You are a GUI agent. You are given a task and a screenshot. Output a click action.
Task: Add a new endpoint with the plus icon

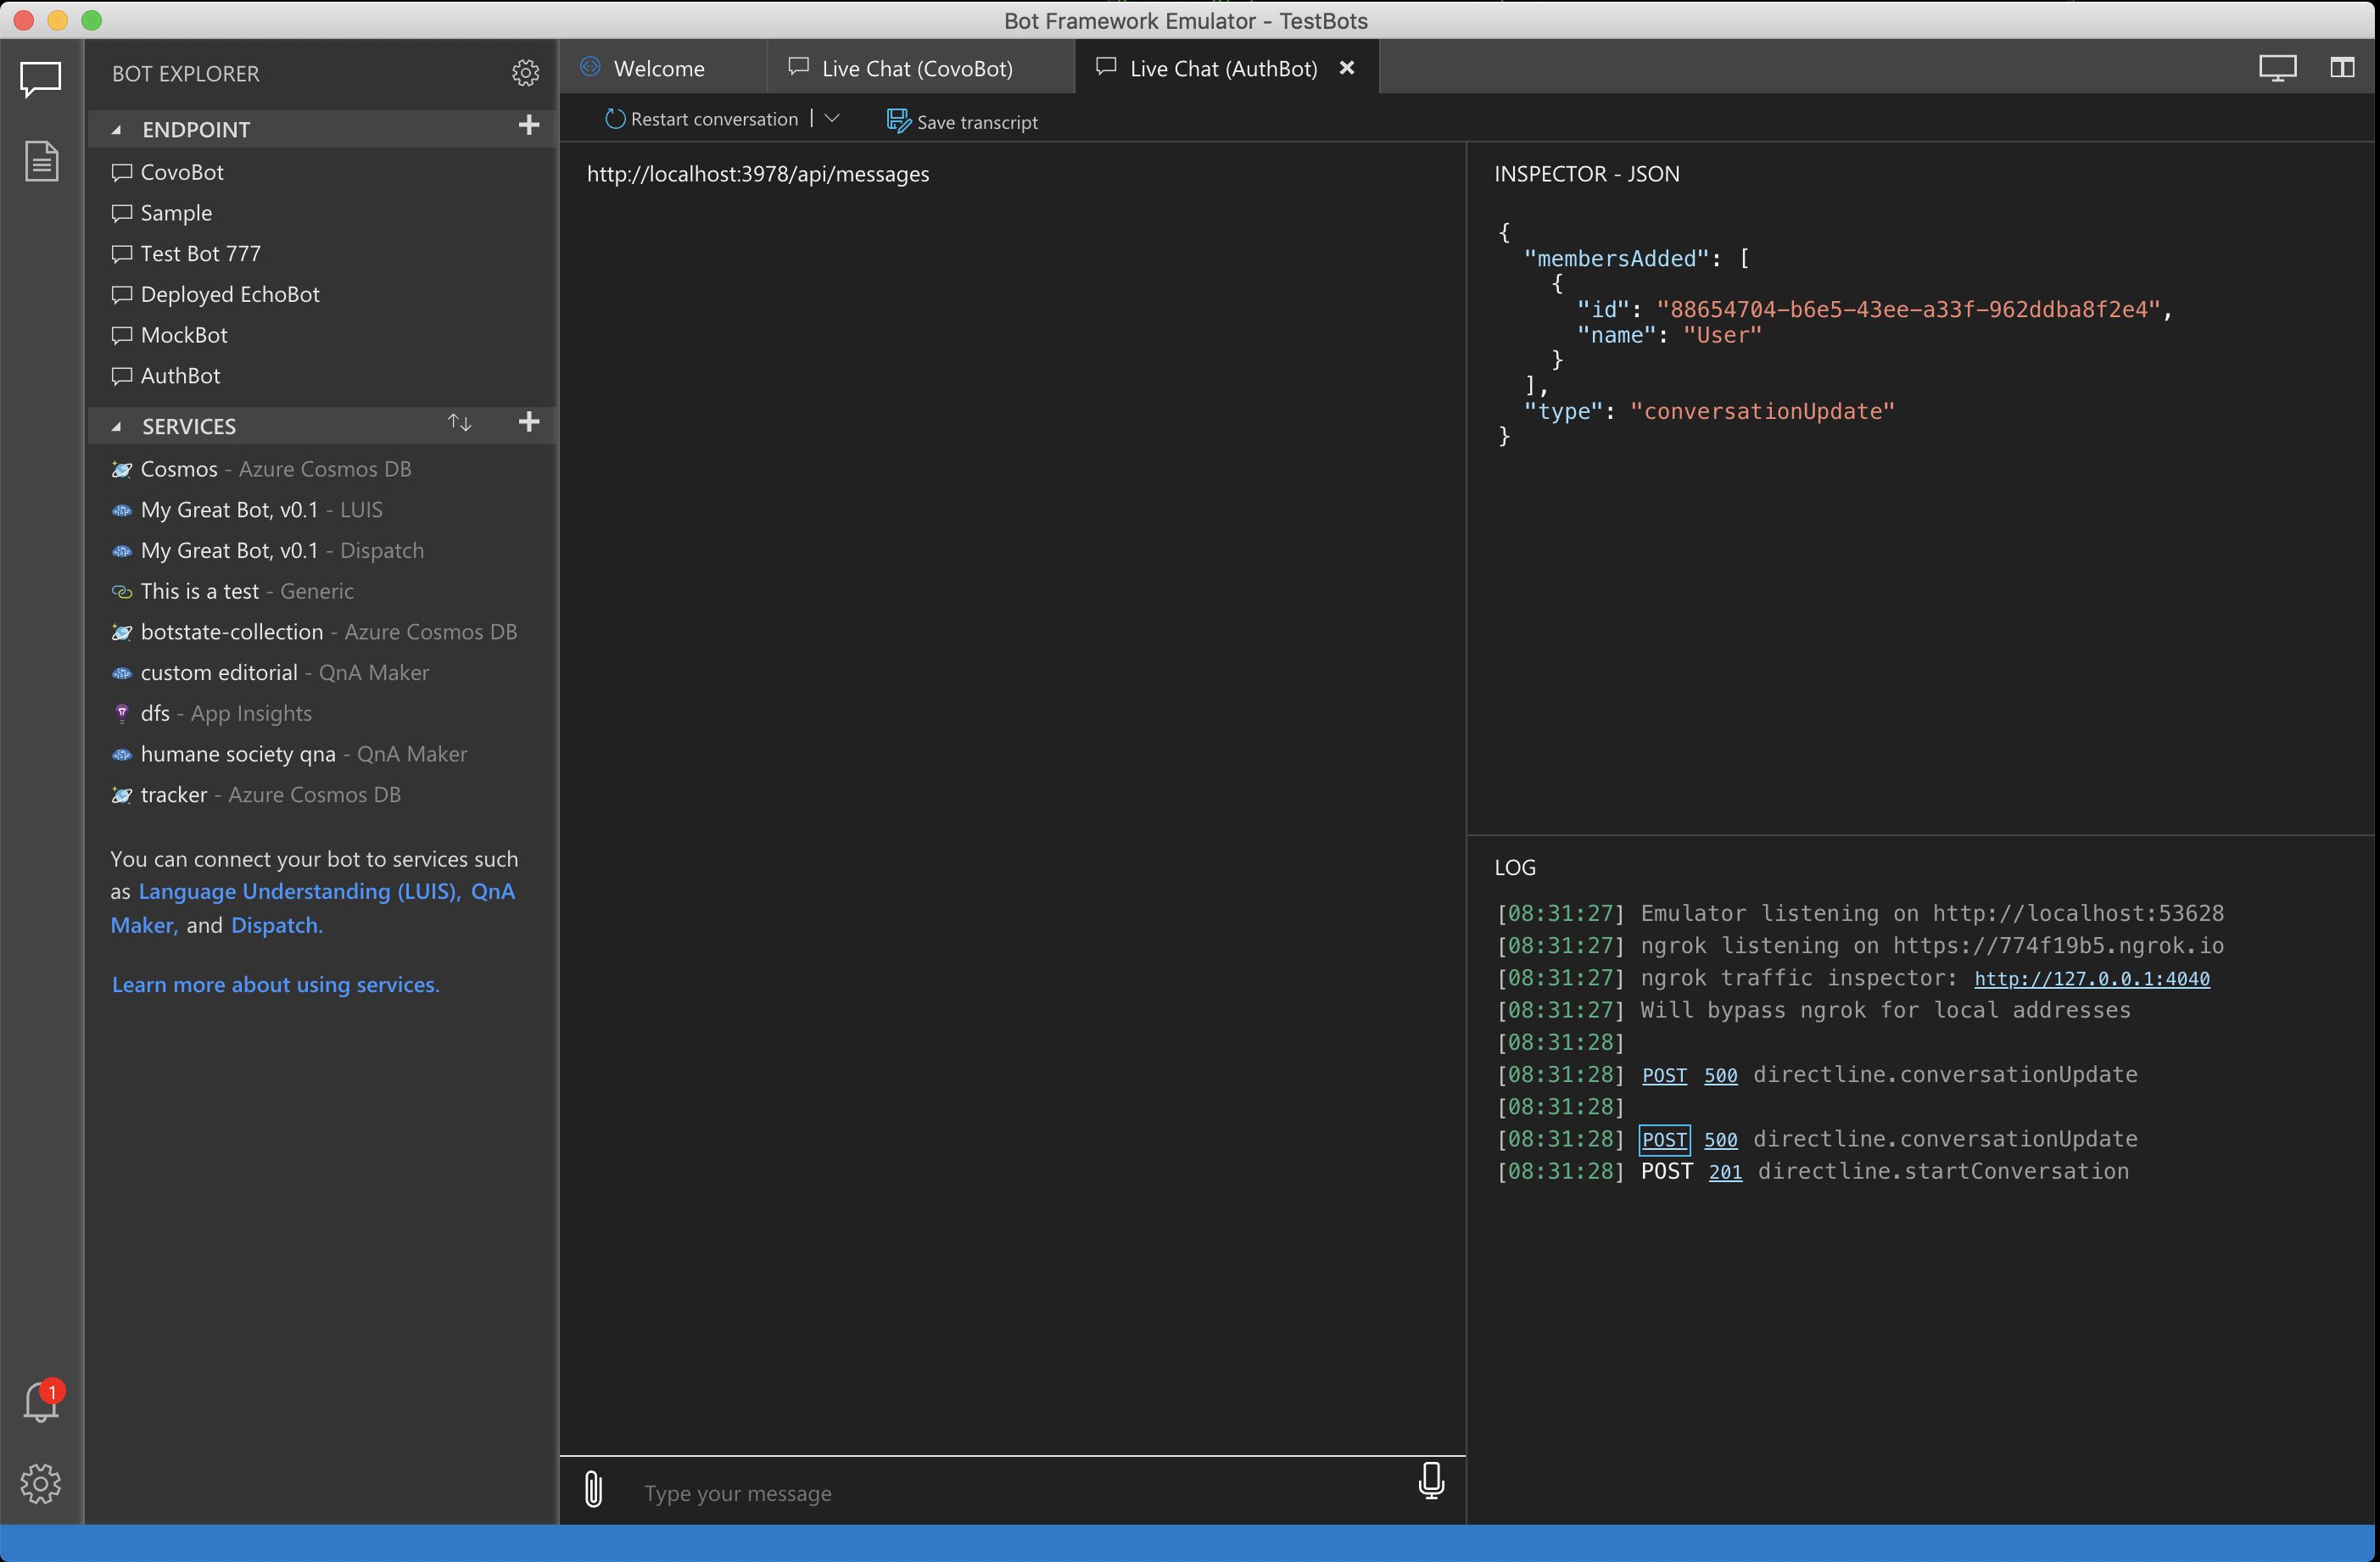pos(529,126)
